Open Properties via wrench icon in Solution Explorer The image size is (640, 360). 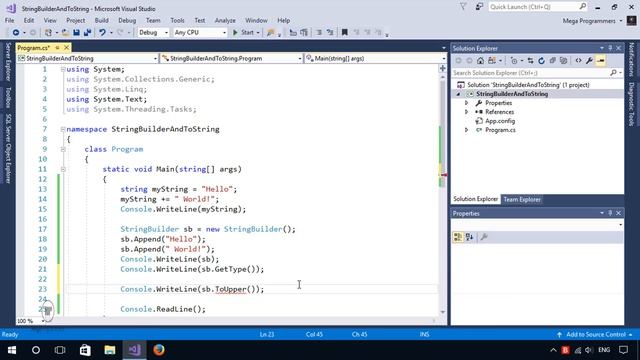589,61
